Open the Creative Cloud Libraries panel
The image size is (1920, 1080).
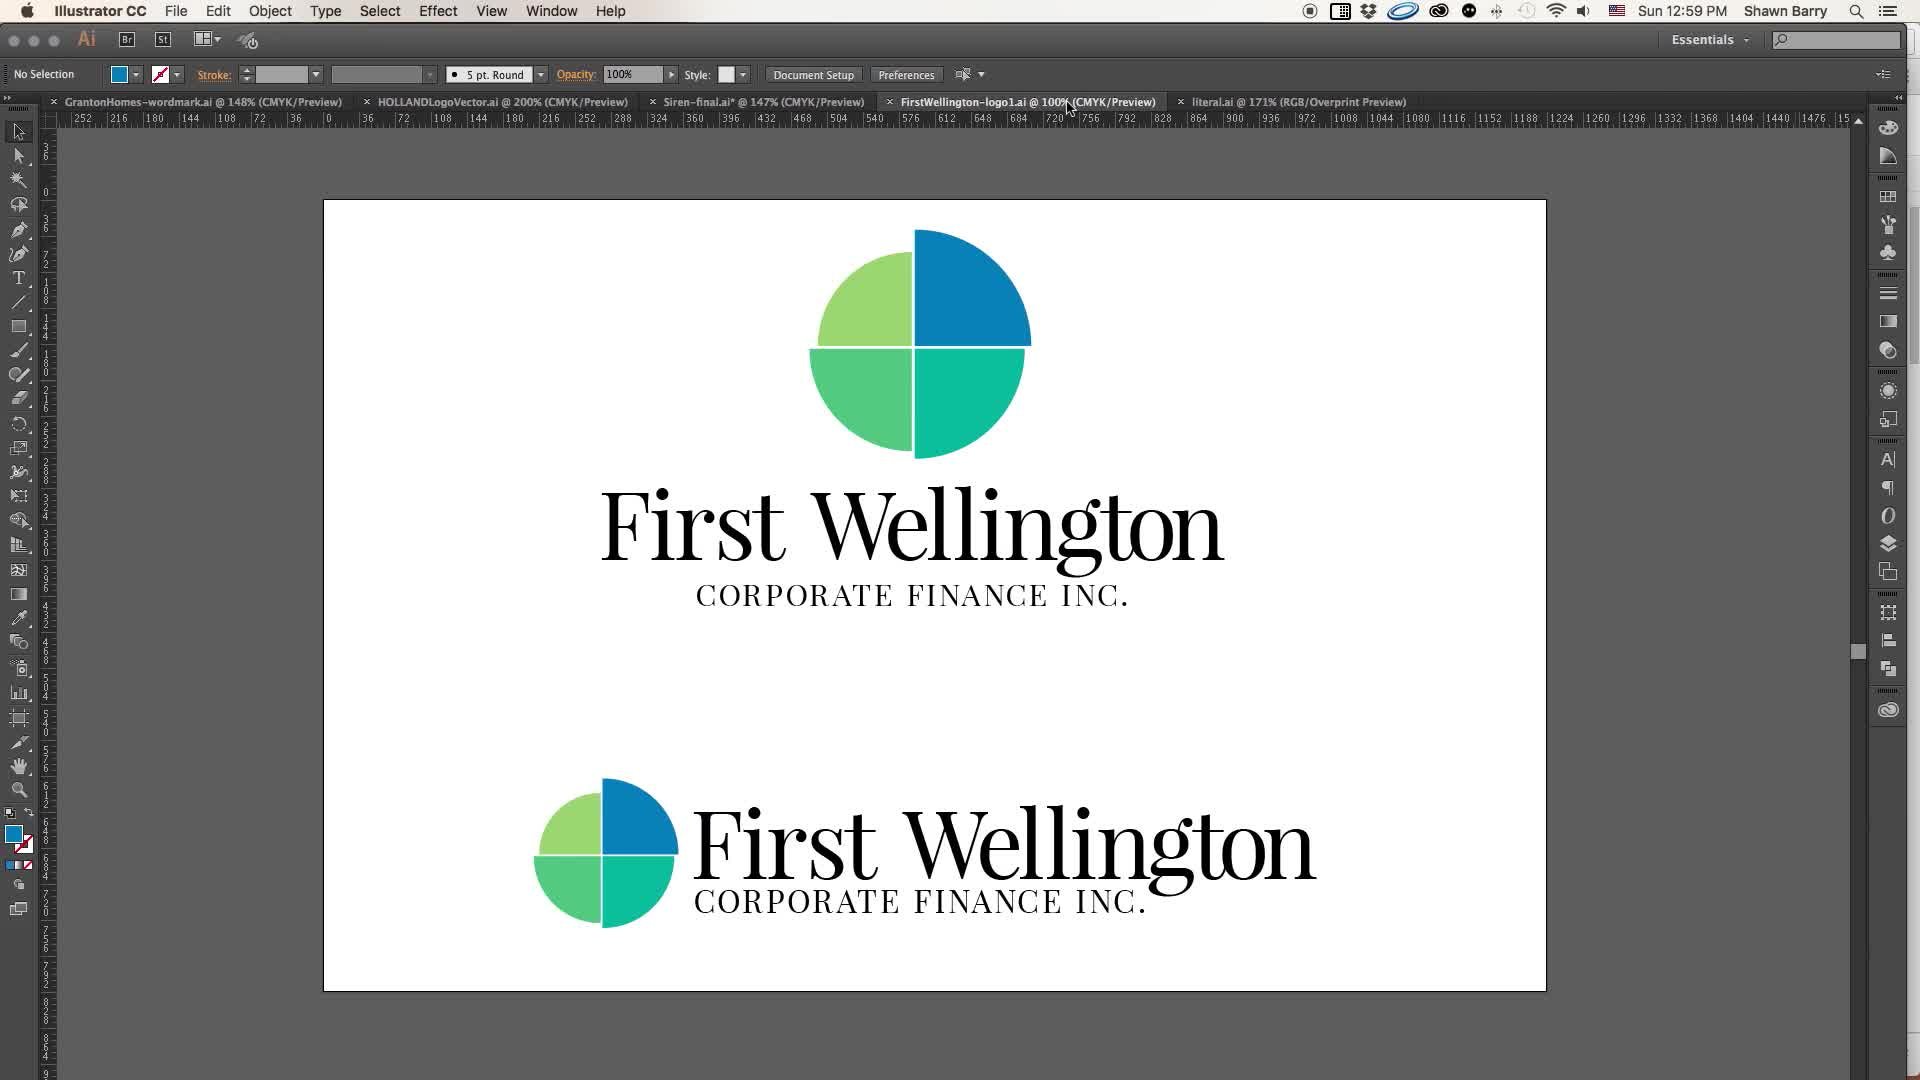(x=1888, y=710)
